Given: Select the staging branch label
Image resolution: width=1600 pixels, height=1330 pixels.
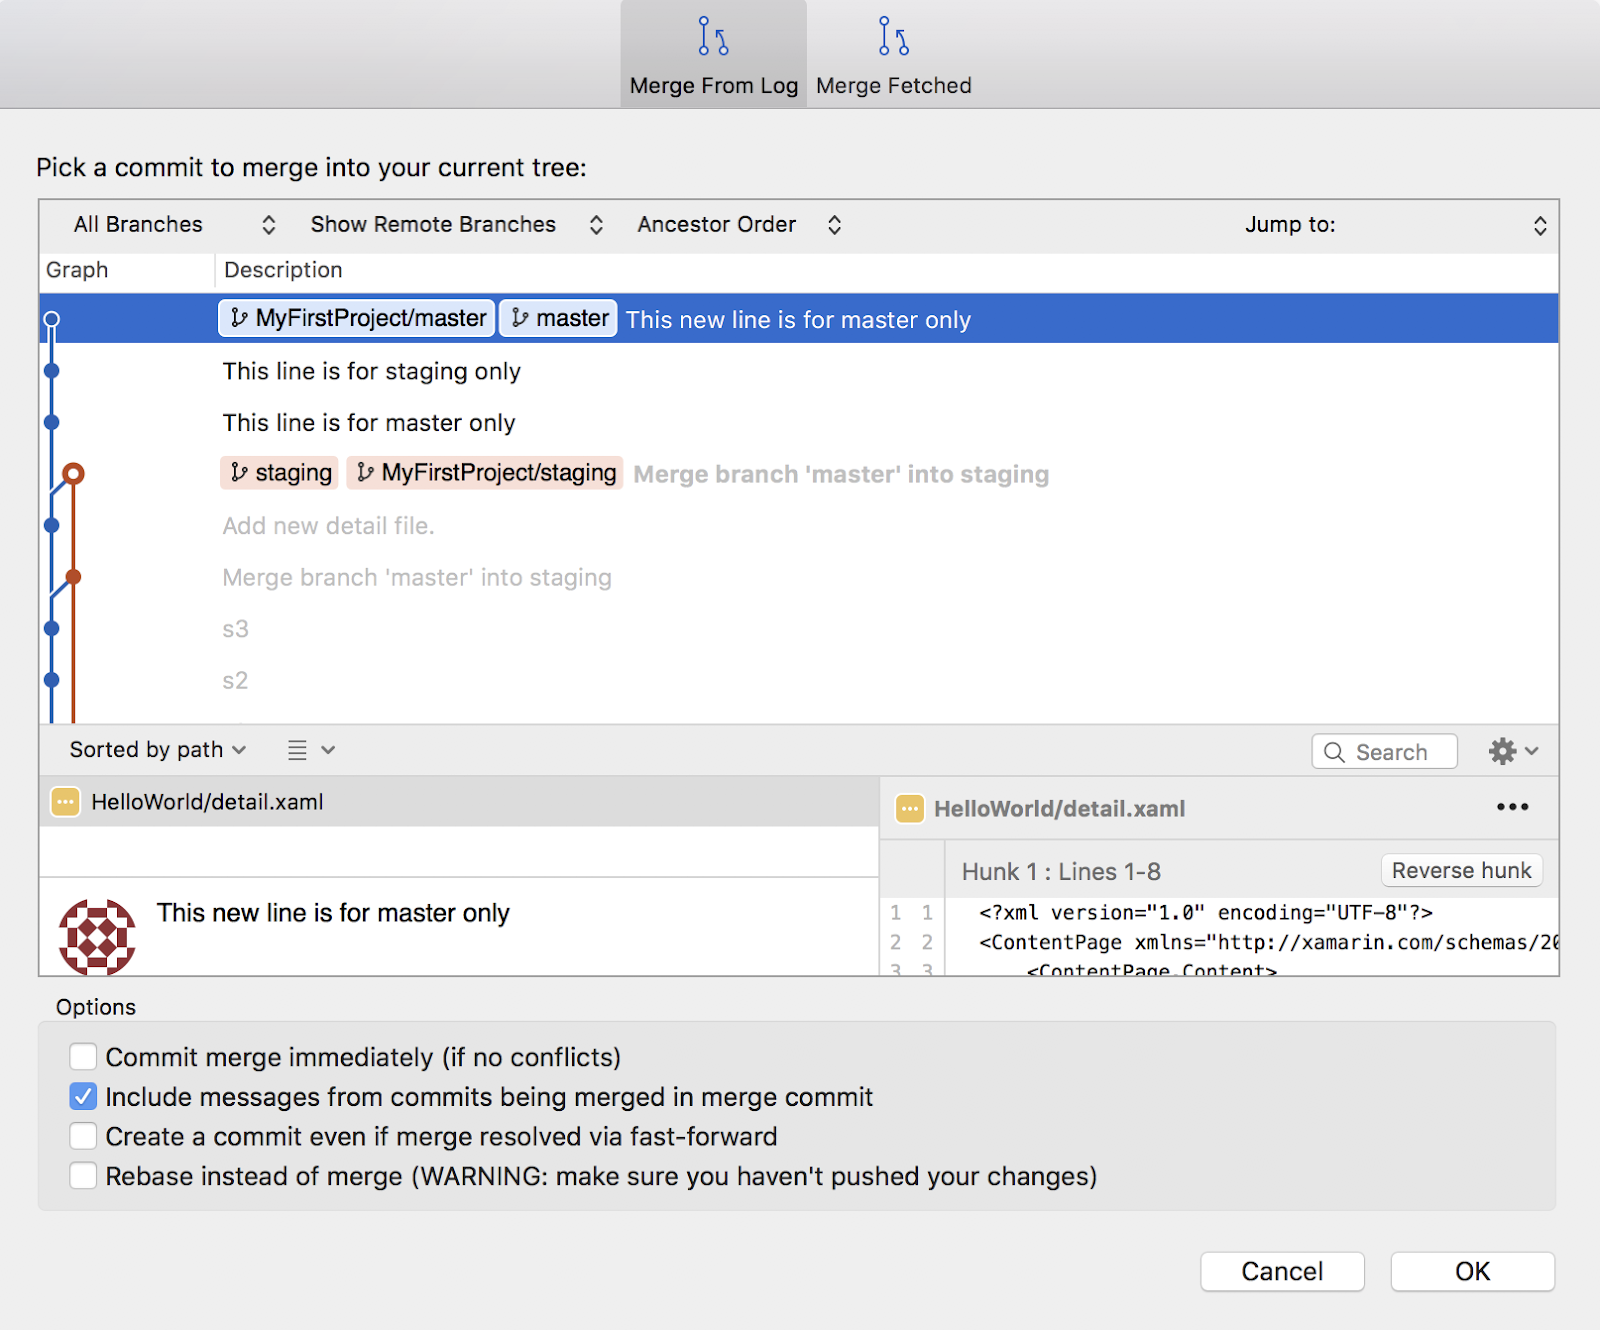Looking at the screenshot, I should [279, 472].
